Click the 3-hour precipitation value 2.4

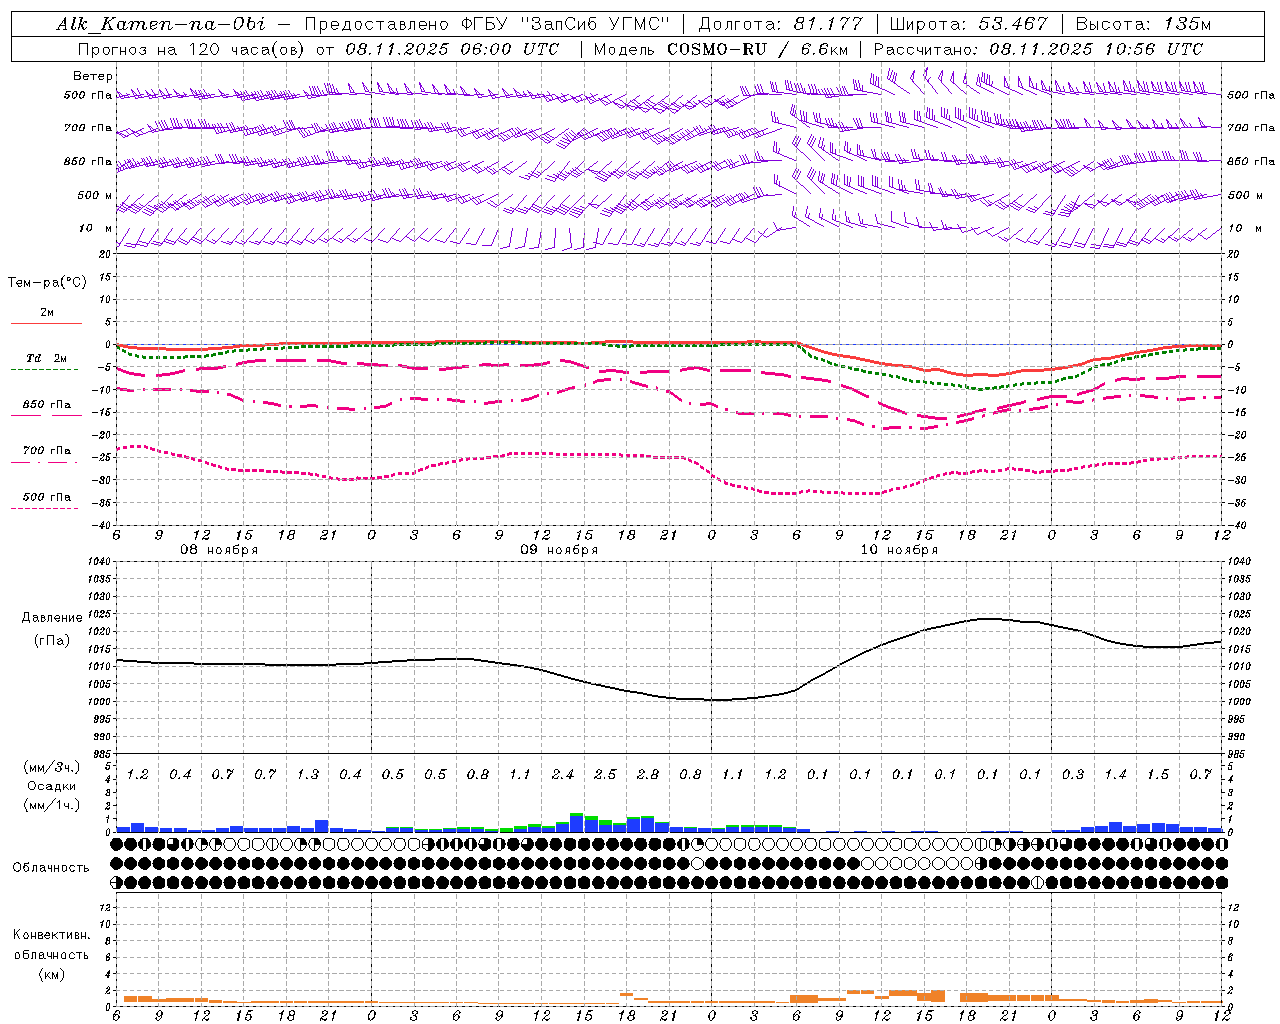(x=563, y=775)
